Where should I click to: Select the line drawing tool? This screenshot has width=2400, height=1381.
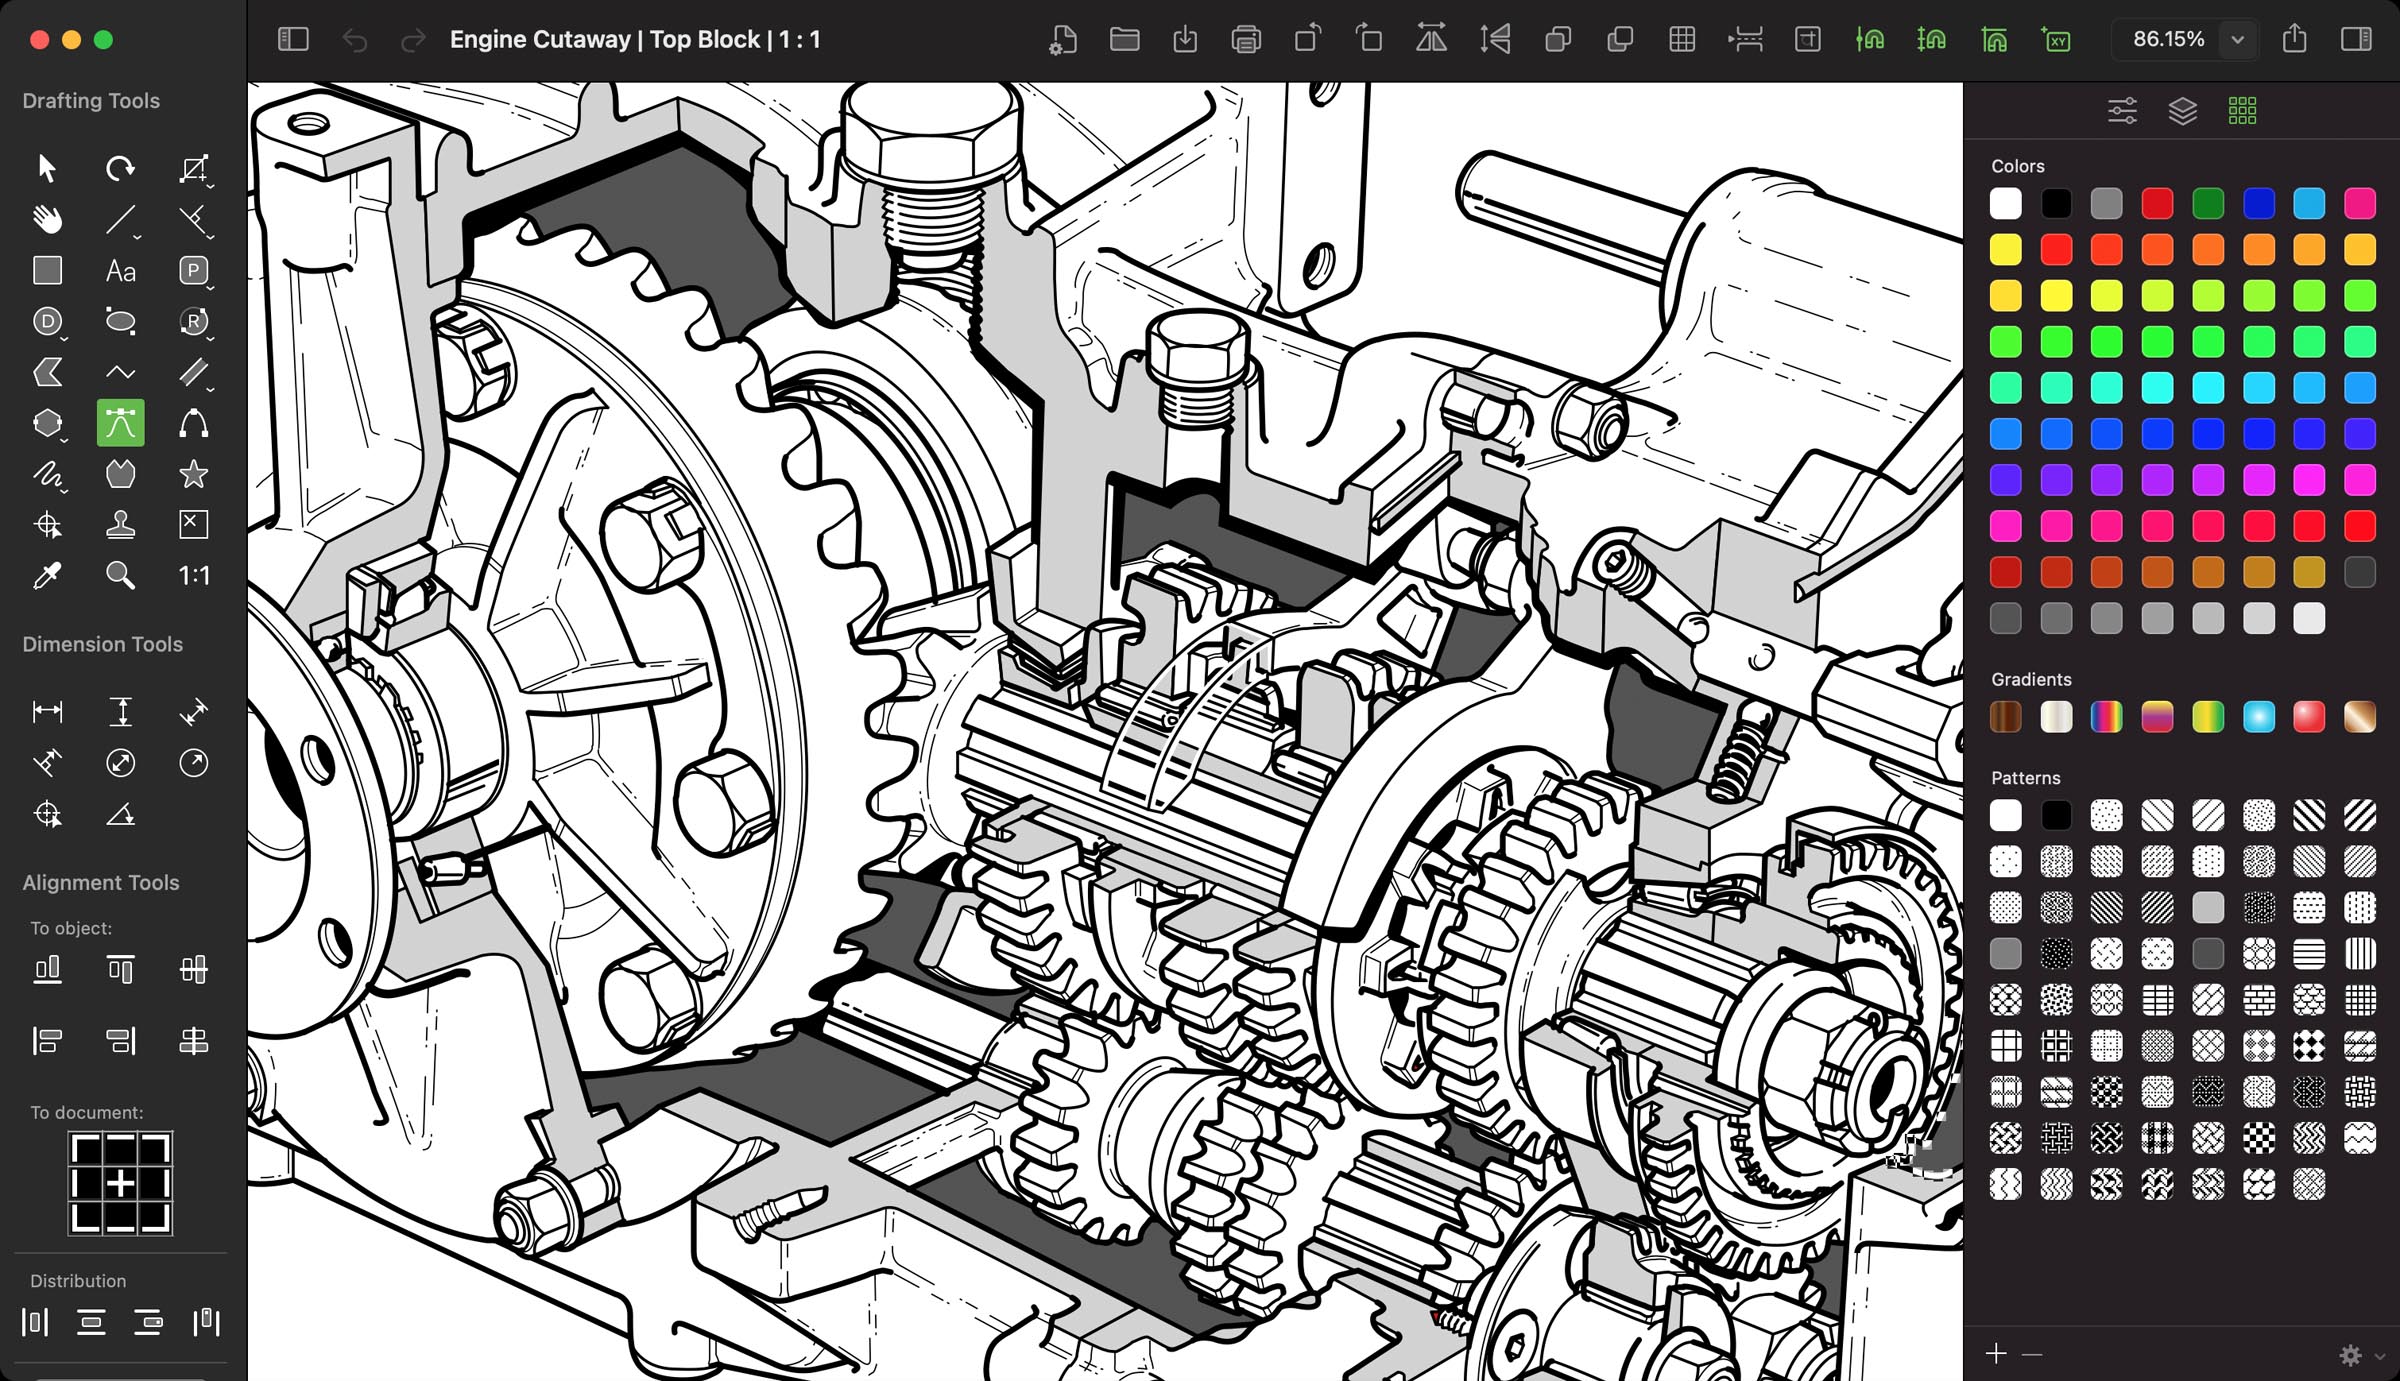pos(120,219)
